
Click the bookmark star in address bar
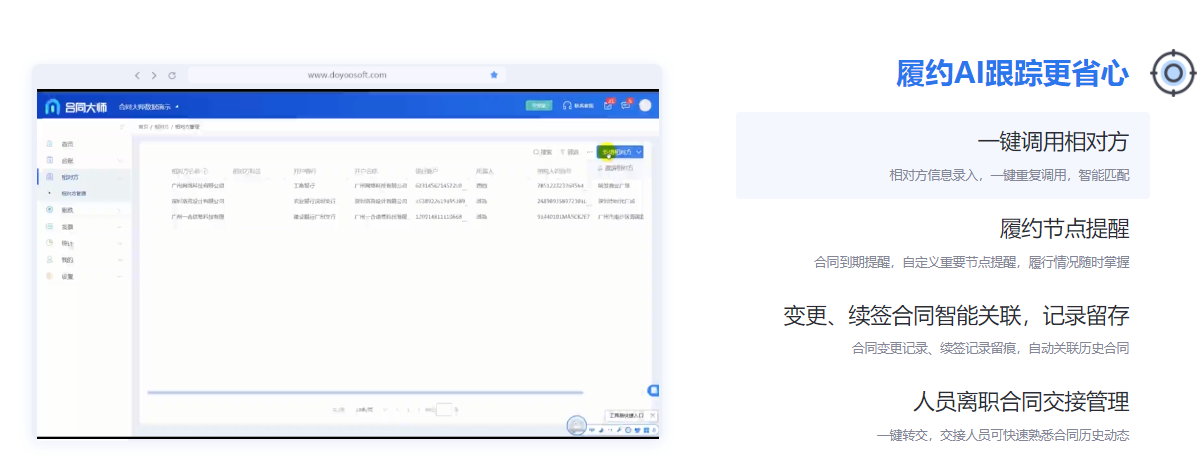494,75
